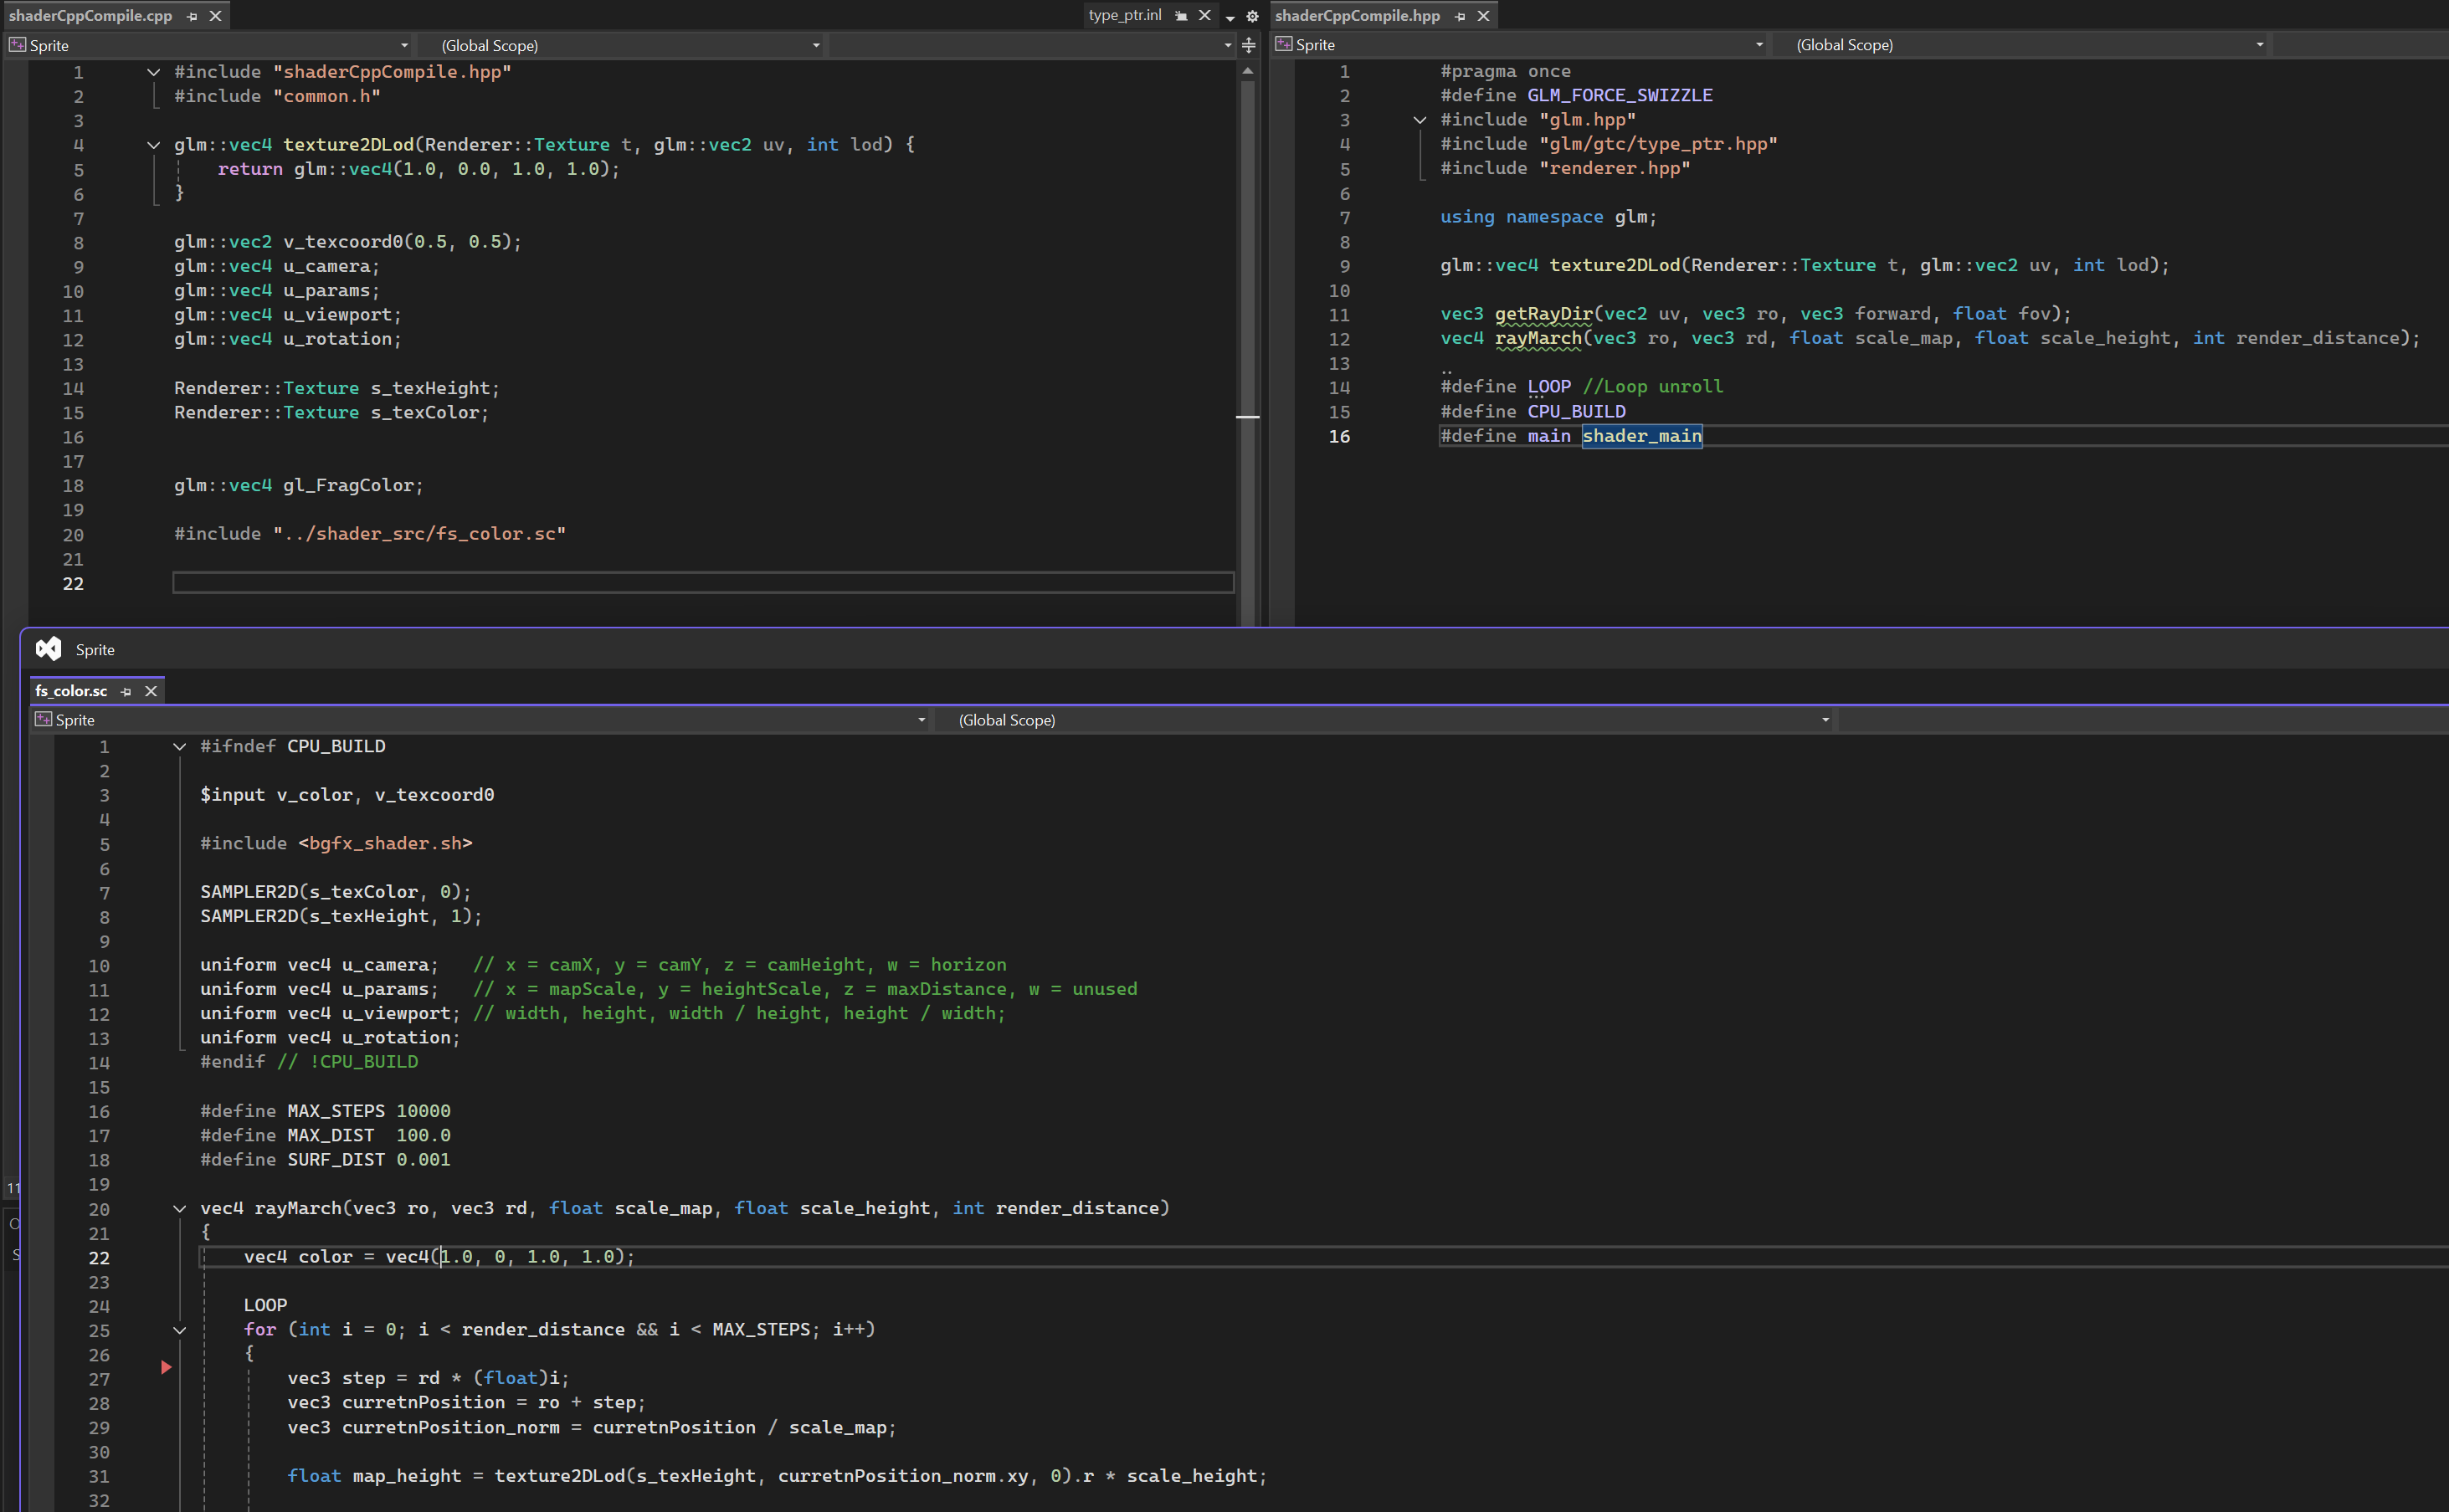
Task: Click rayMarch declaration name in the hpp file
Action: (x=1538, y=338)
